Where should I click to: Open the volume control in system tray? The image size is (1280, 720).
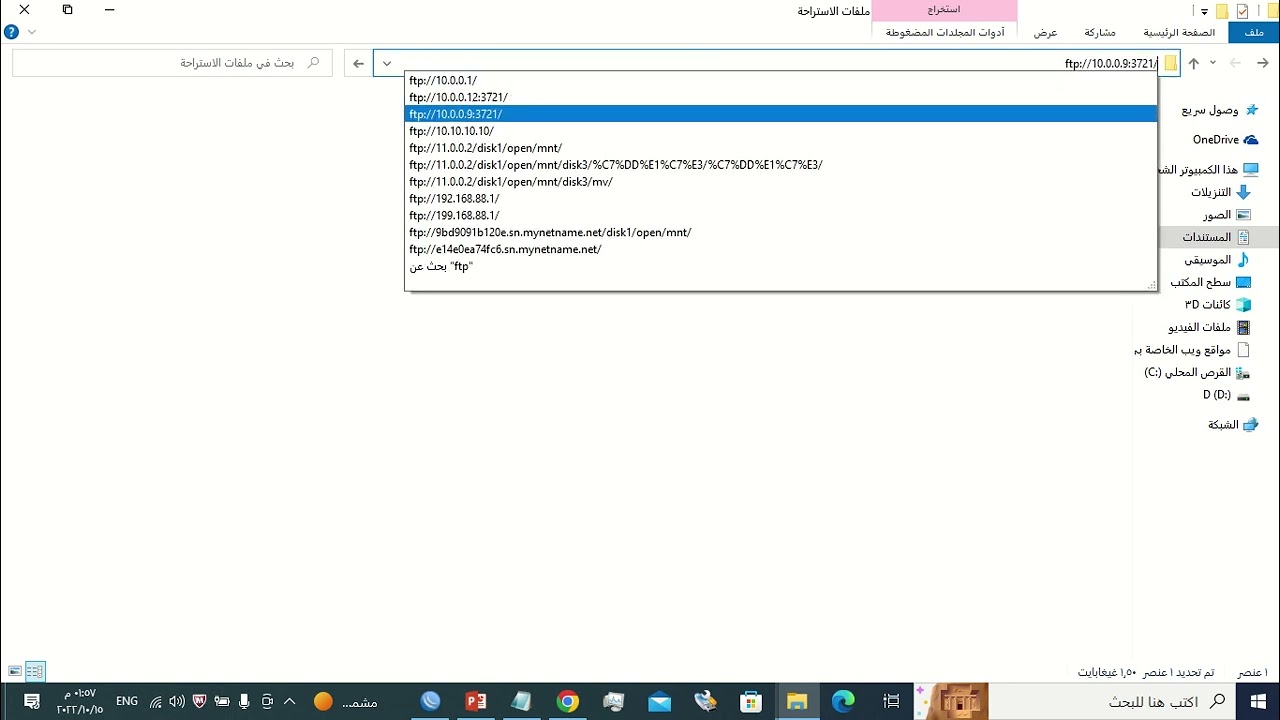(177, 701)
